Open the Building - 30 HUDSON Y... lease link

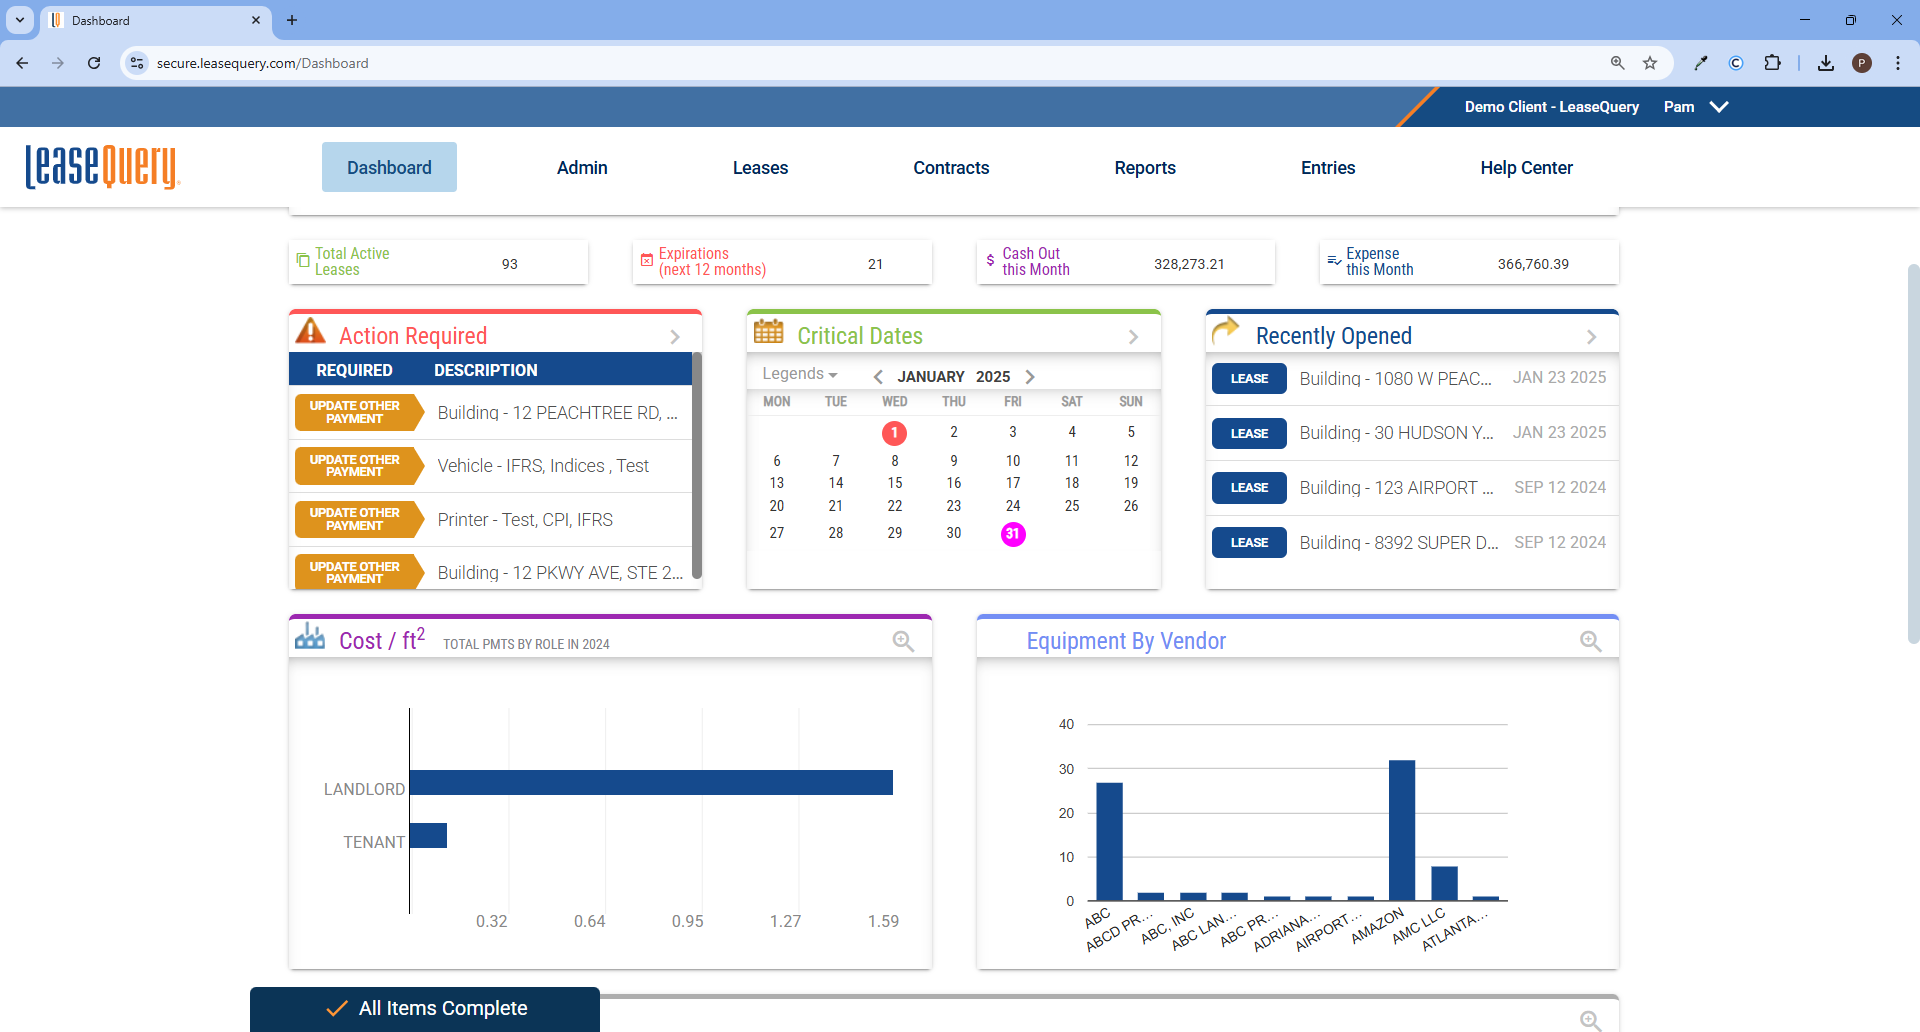[1396, 433]
